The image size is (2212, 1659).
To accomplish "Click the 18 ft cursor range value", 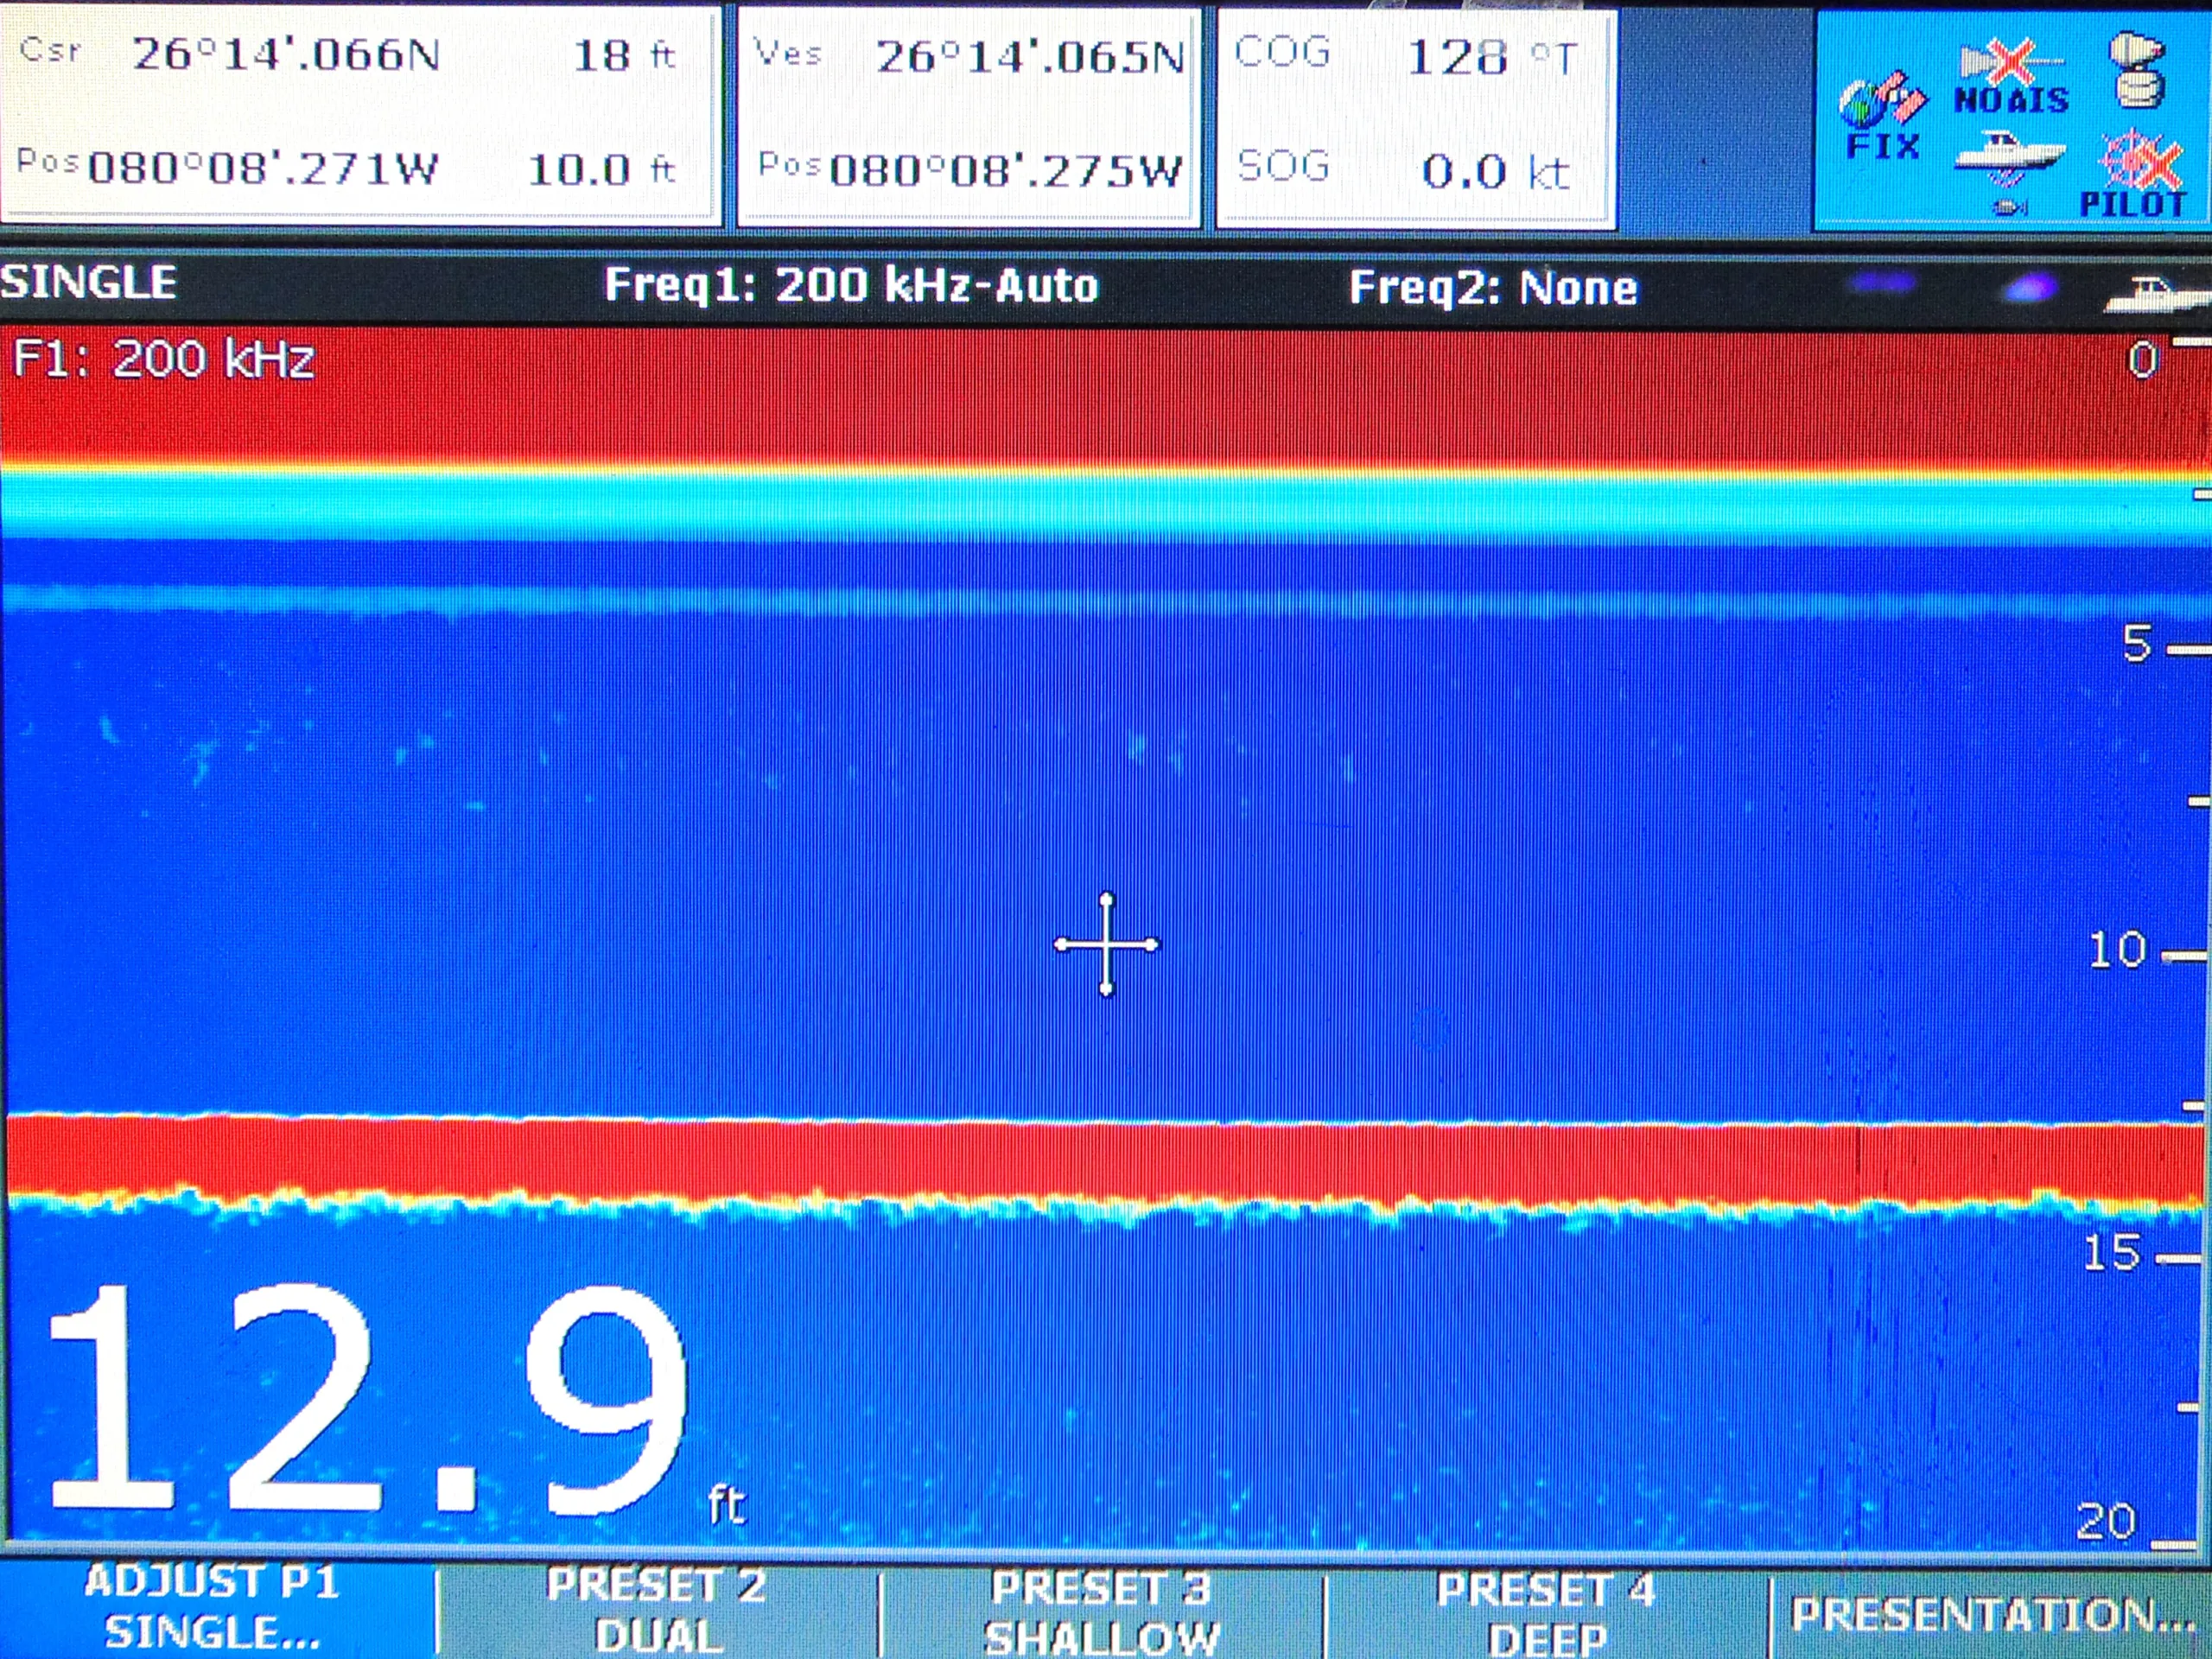I will pos(626,55).
